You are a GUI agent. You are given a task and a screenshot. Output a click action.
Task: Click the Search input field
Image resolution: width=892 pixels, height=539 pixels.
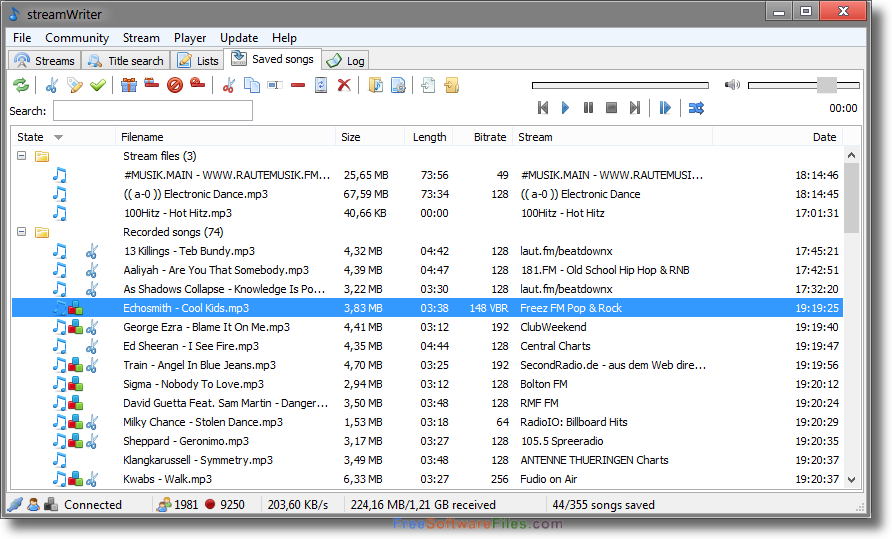pos(153,110)
